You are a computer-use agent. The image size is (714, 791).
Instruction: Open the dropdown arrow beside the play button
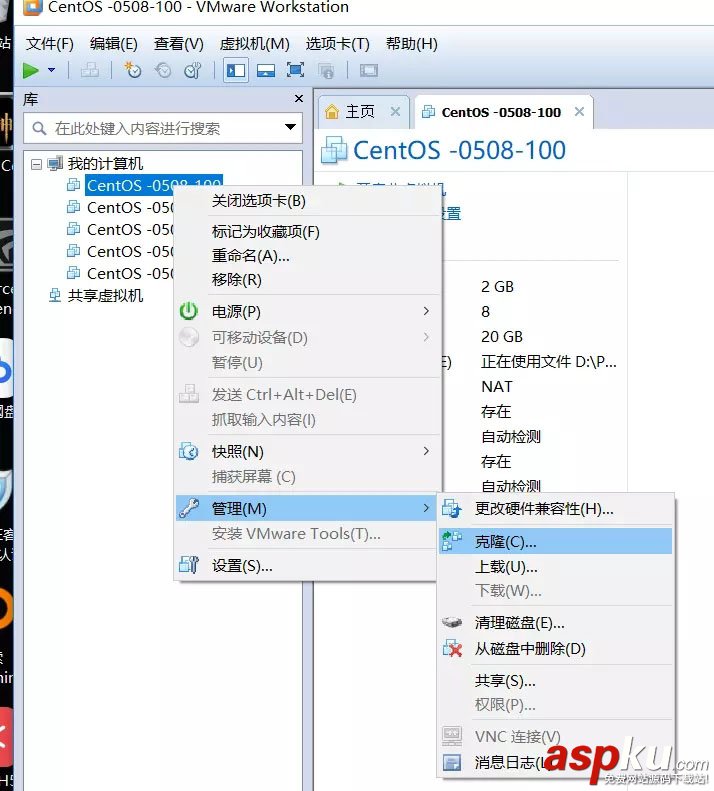pos(51,70)
